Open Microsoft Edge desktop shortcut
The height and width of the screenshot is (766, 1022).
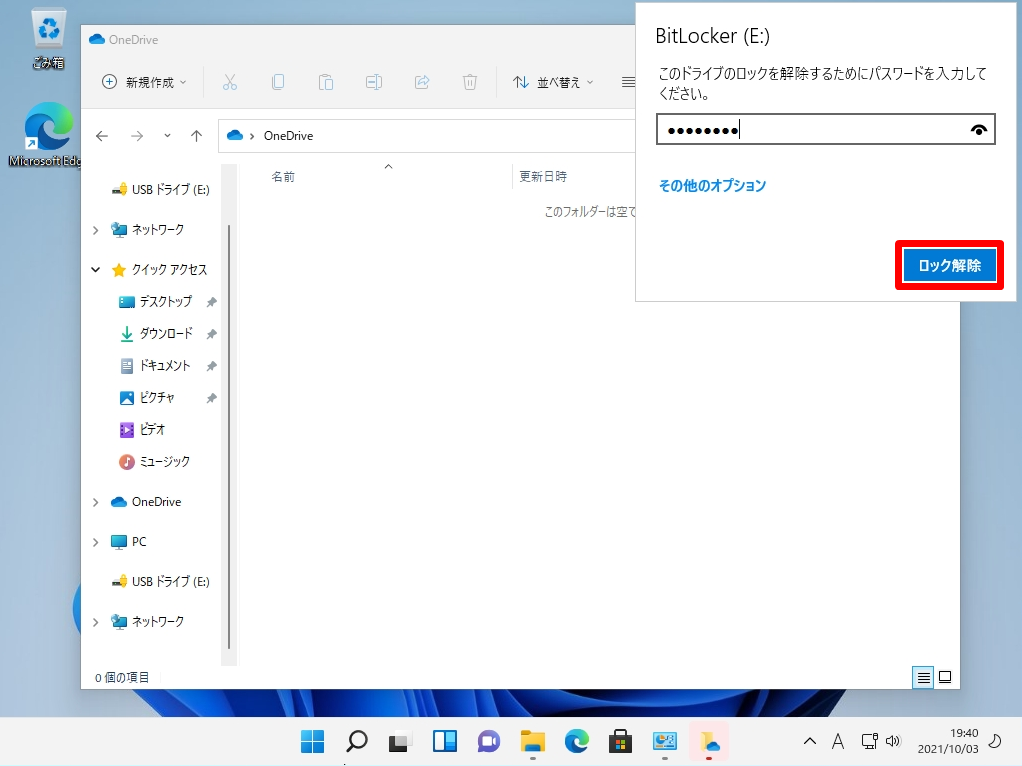(46, 135)
